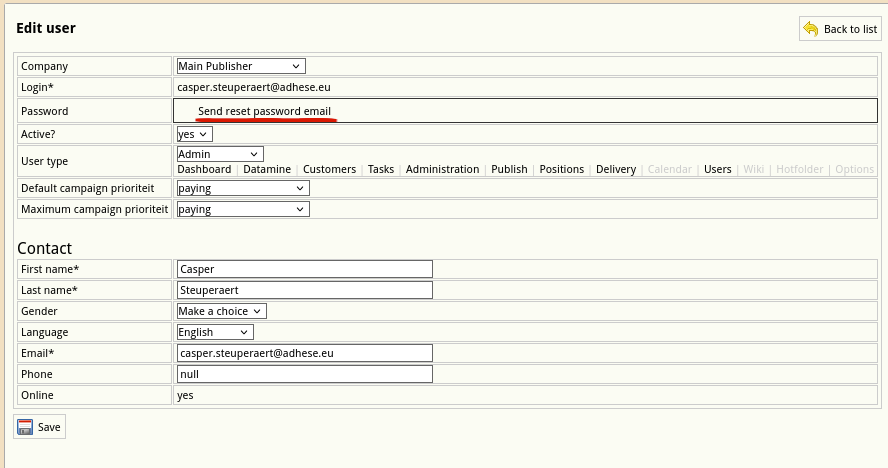Select the Dashboard permission item
Viewport: 888px width, 468px height.
click(x=204, y=169)
